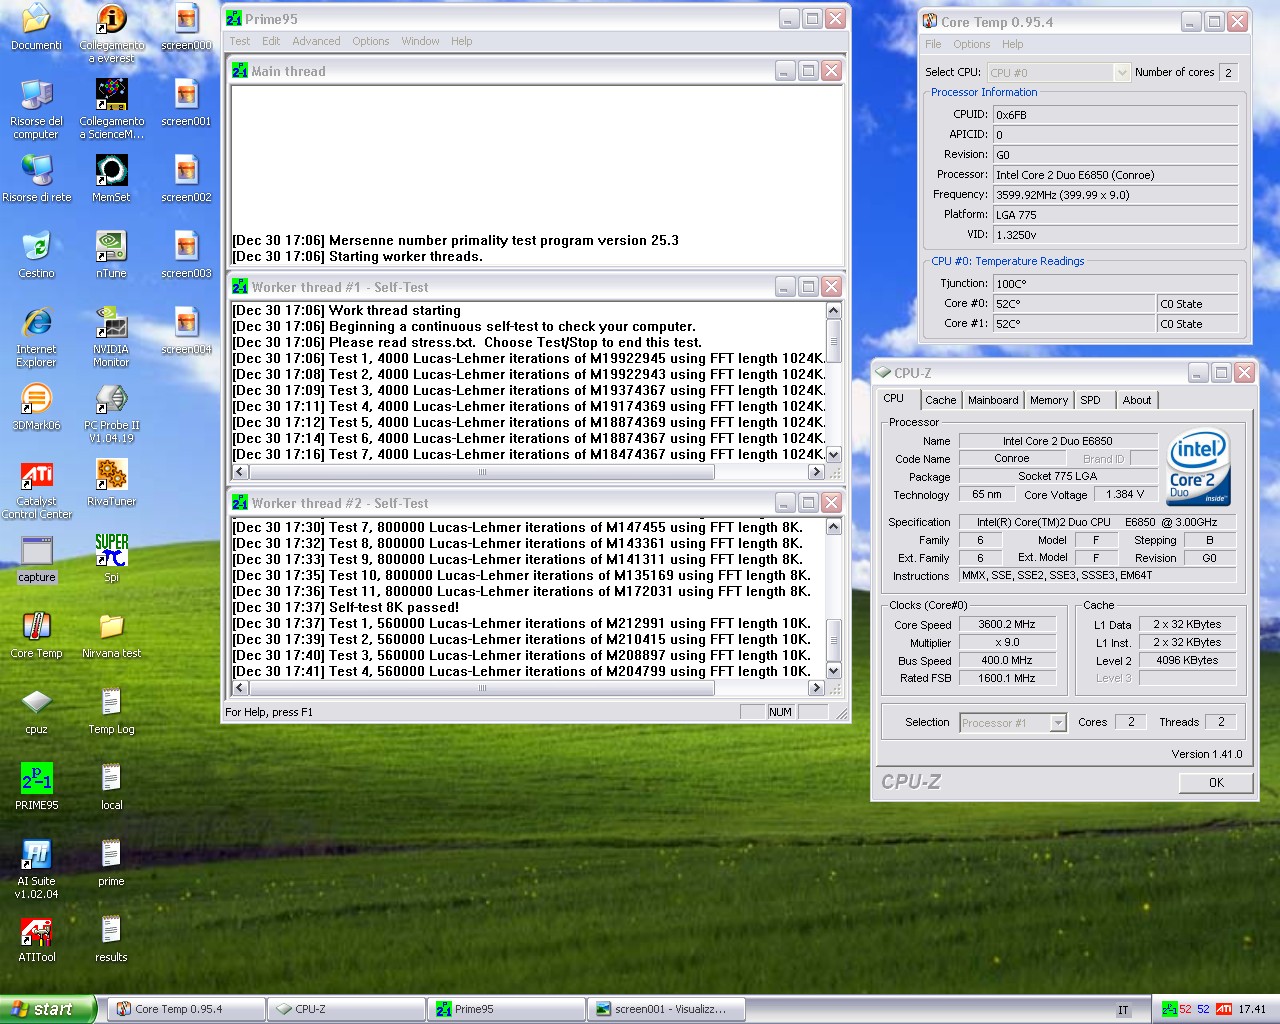The image size is (1280, 1024).
Task: Launch Collegamento a ScienceMark shortcut
Action: click(x=111, y=109)
